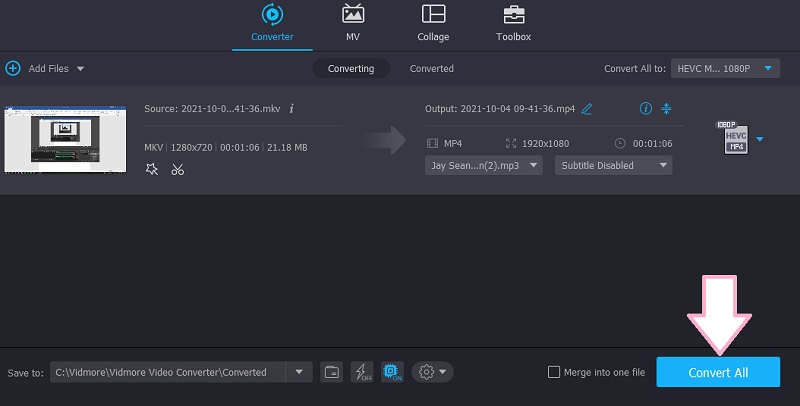Viewport: 800px width, 406px height.
Task: Click the source file info icon
Action: point(291,108)
